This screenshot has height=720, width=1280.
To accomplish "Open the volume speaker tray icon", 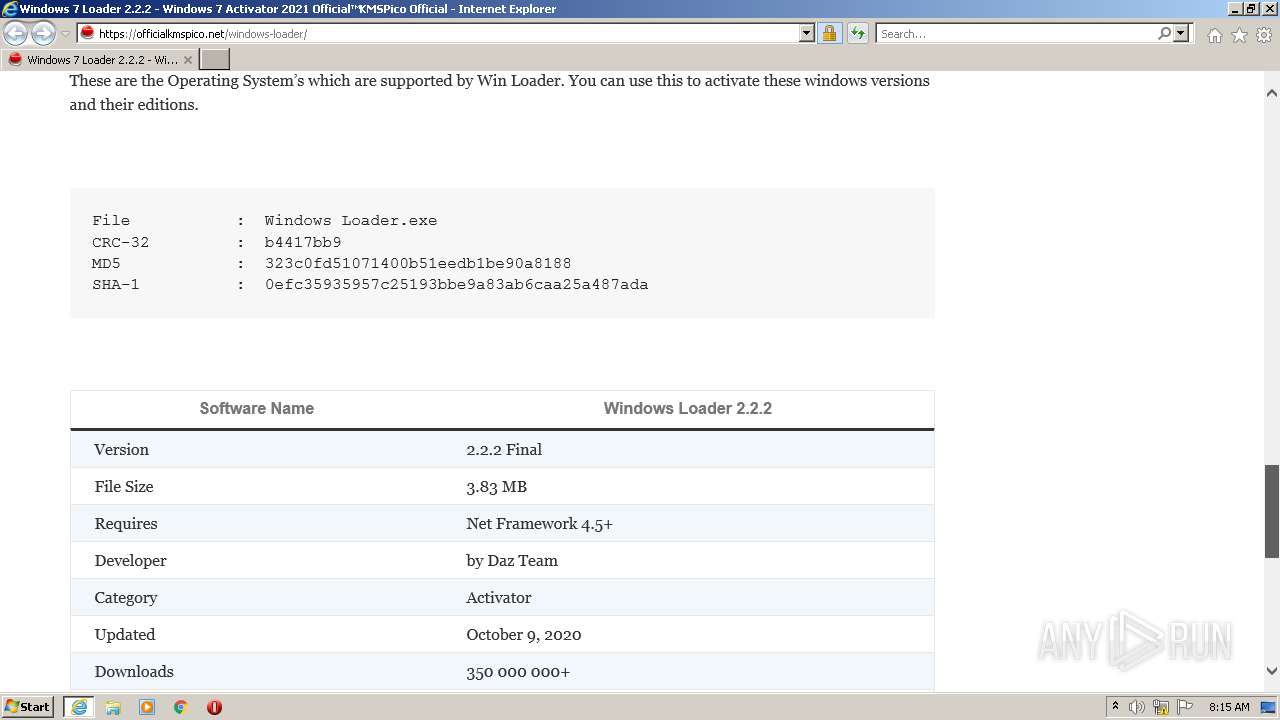I will (x=1136, y=707).
